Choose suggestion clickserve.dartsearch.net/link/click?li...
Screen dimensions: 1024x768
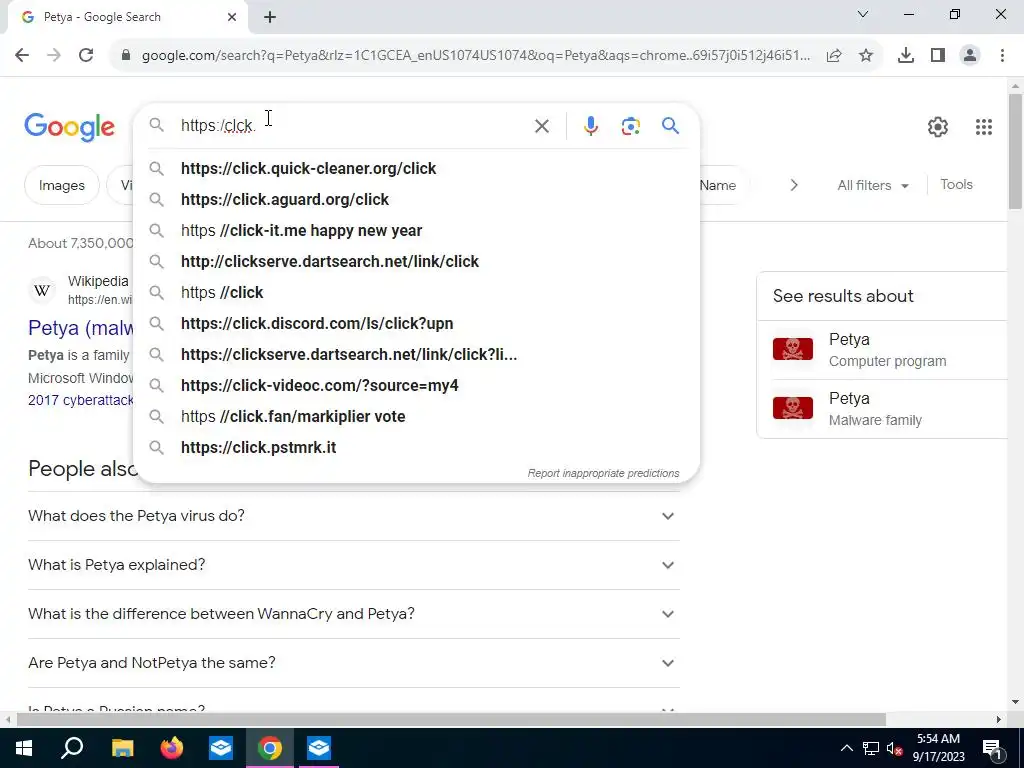(x=416, y=355)
